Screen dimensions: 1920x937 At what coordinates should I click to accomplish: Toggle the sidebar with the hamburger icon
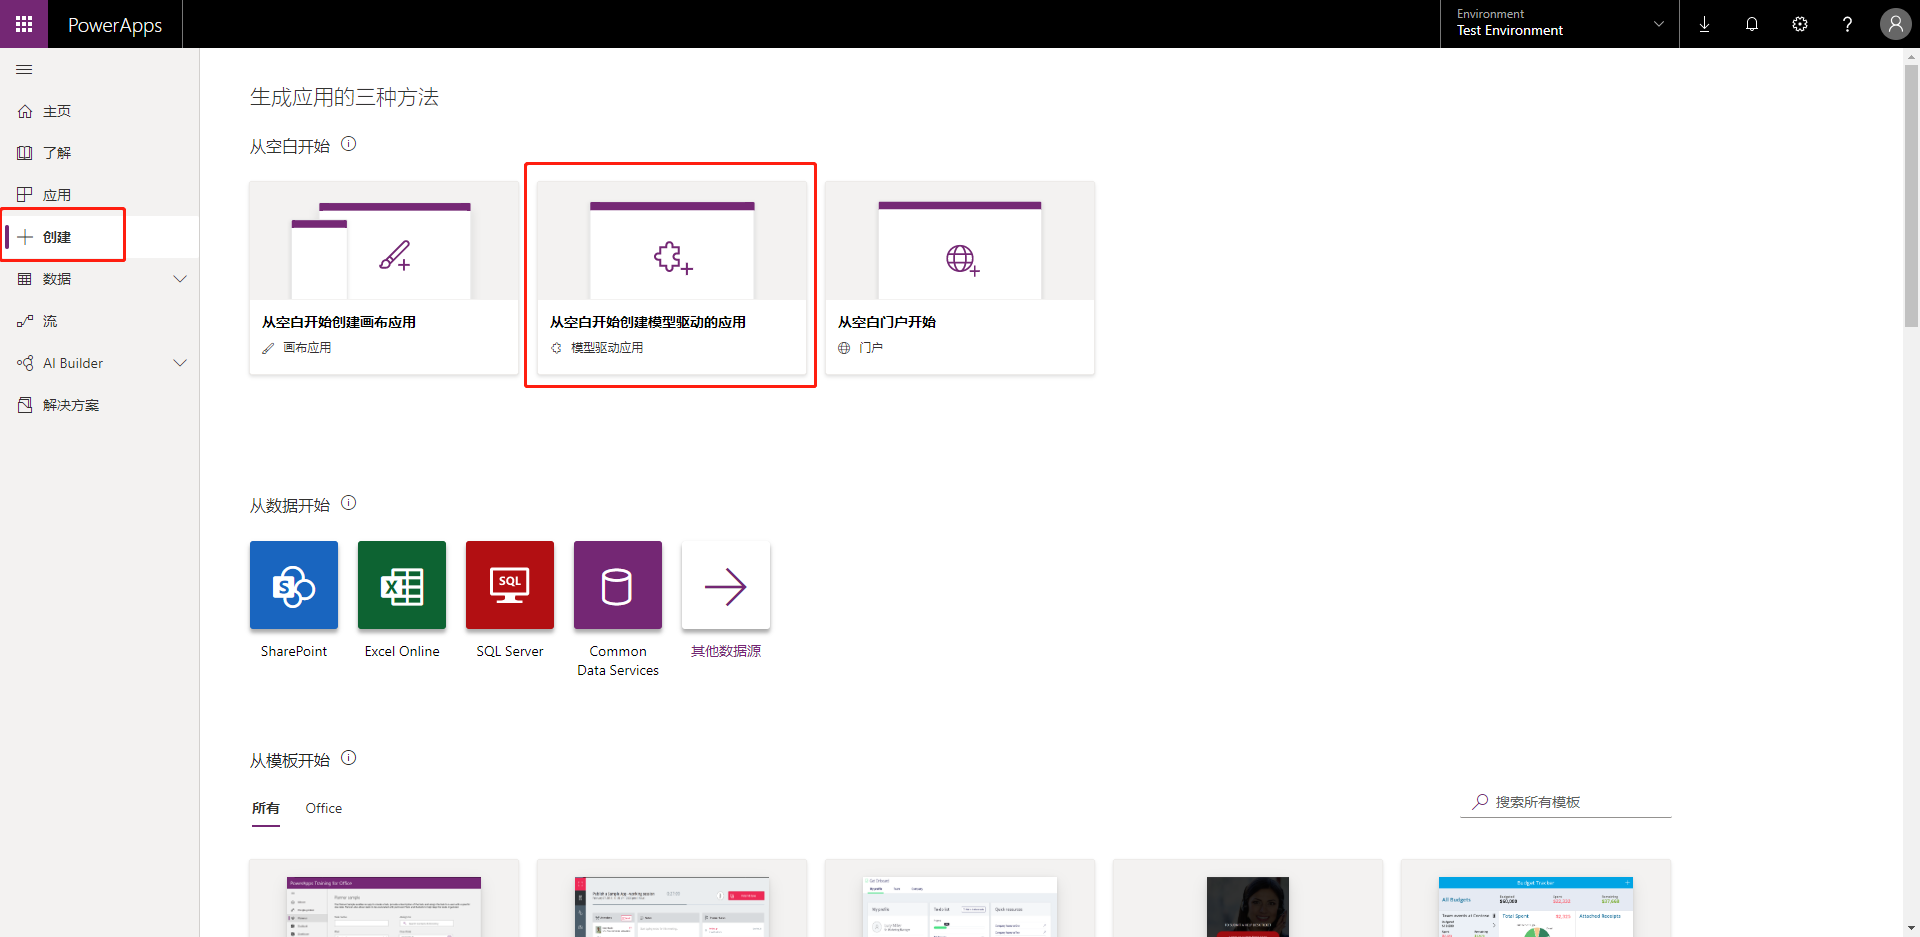point(24,69)
